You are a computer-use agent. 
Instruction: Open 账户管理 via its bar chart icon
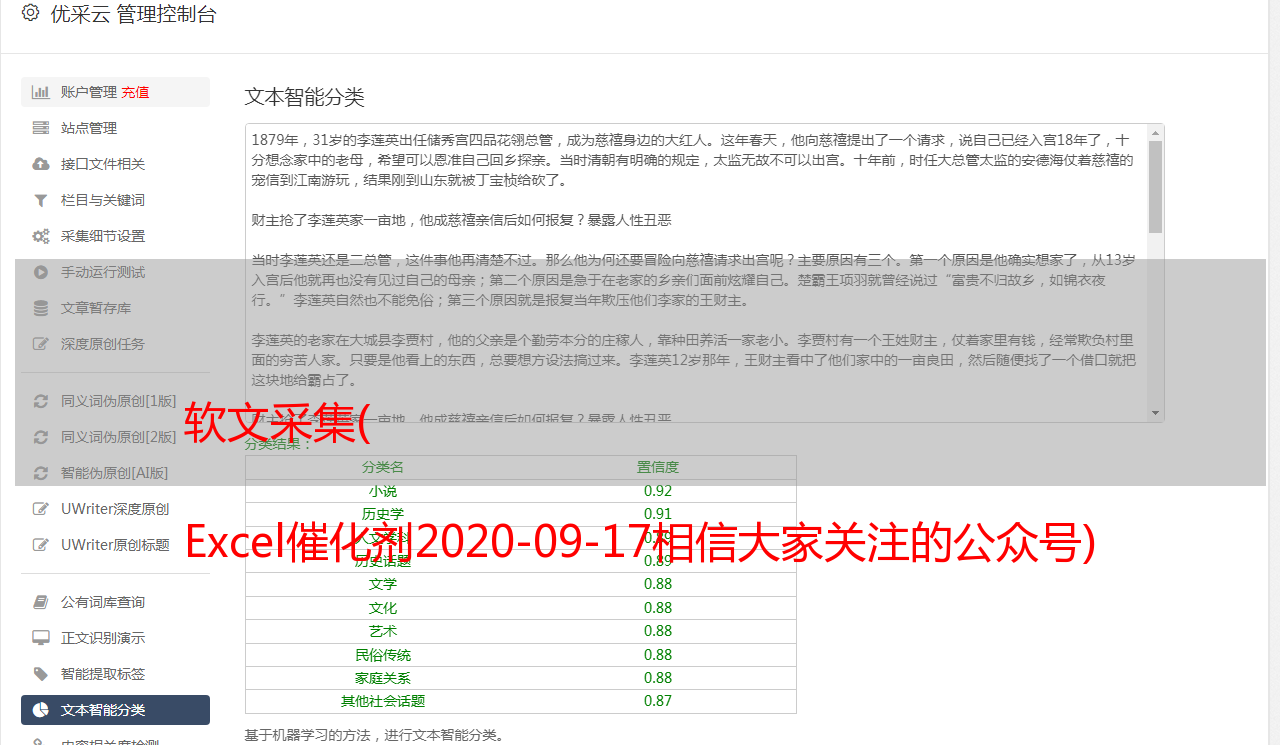(41, 92)
